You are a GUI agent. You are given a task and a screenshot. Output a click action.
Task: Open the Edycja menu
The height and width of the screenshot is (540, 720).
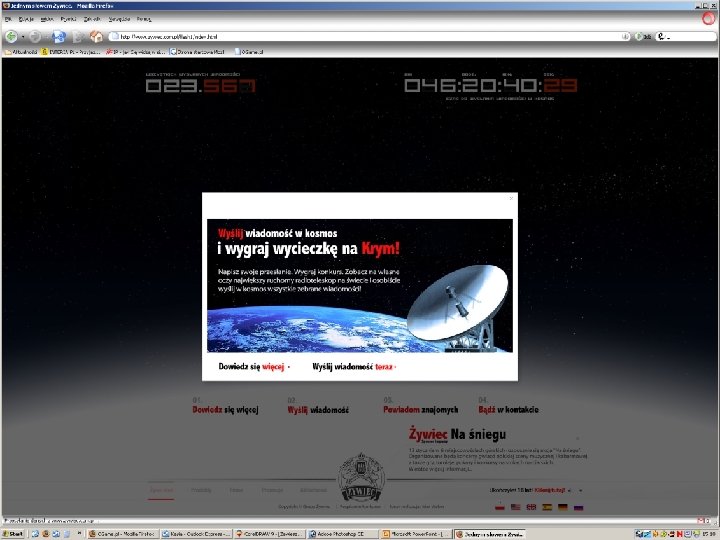pos(26,19)
